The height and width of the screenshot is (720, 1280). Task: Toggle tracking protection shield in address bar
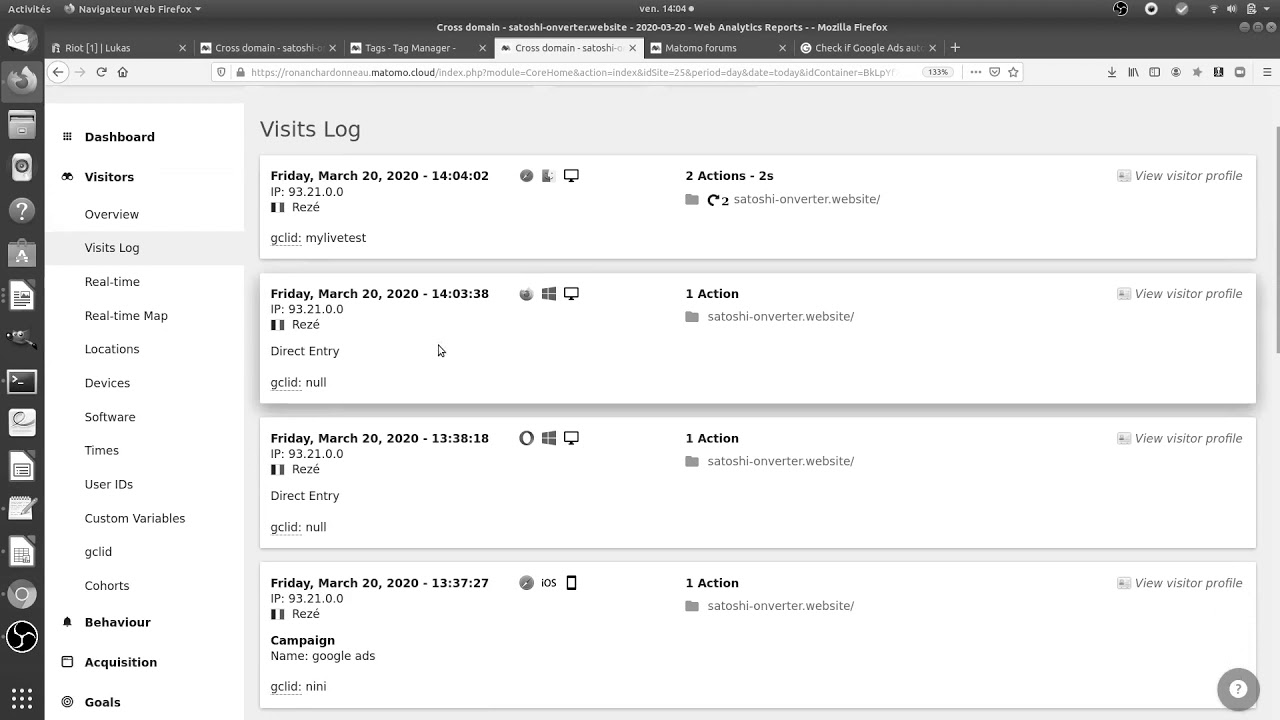click(x=220, y=72)
